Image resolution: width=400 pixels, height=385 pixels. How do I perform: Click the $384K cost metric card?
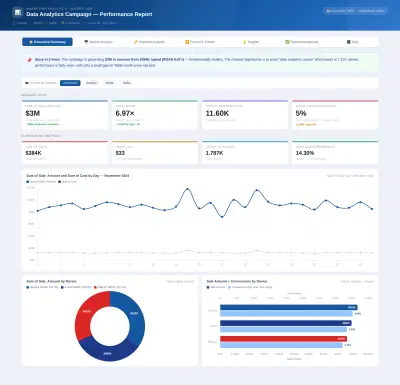point(65,152)
